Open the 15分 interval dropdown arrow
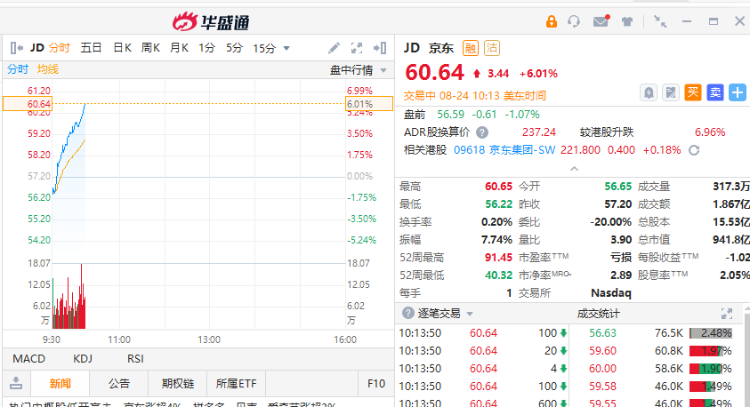Image resolution: width=750 pixels, height=407 pixels. coord(287,48)
